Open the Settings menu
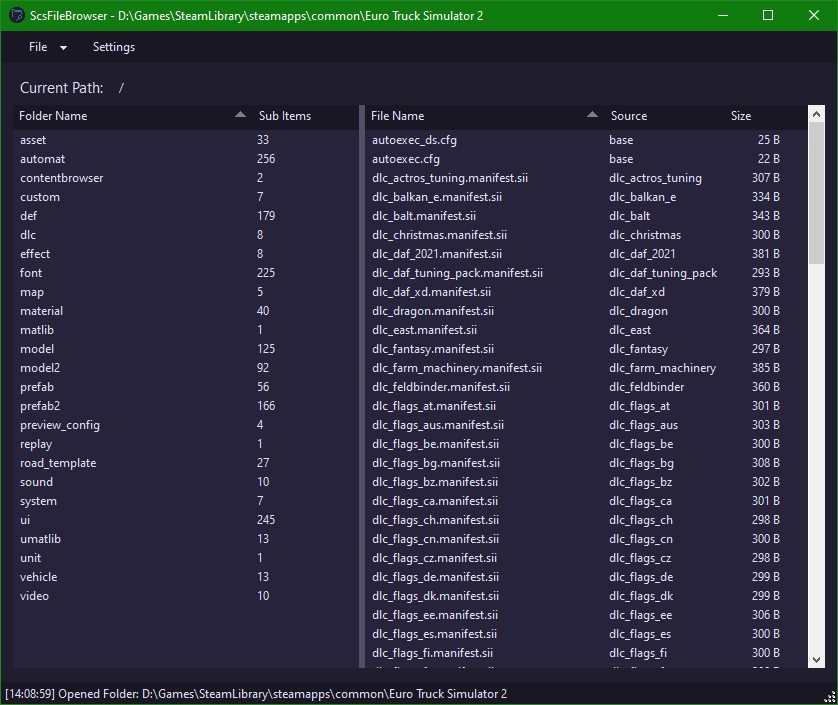838x705 pixels. [x=114, y=47]
